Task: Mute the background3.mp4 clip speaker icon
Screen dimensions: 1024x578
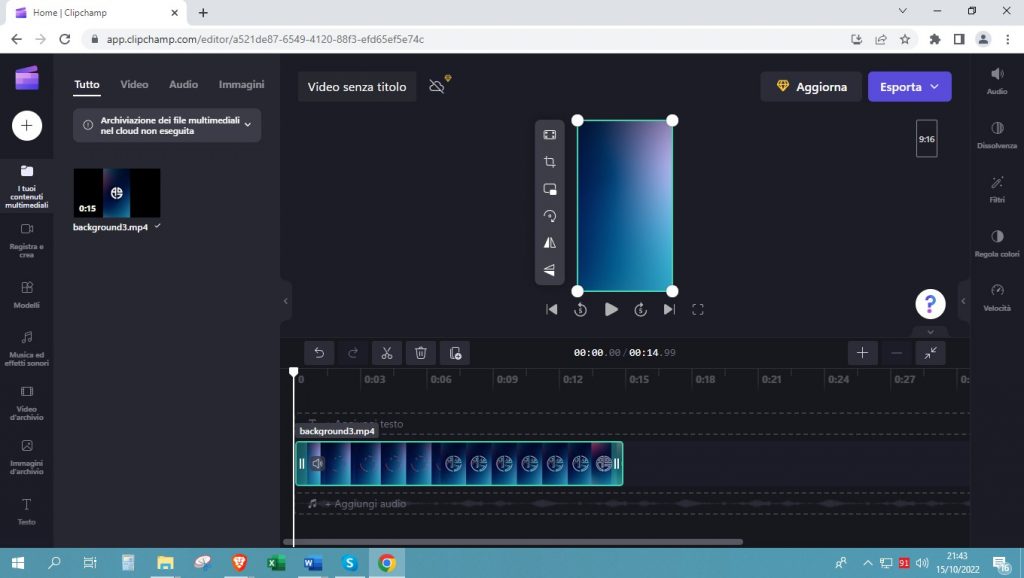Action: point(319,462)
